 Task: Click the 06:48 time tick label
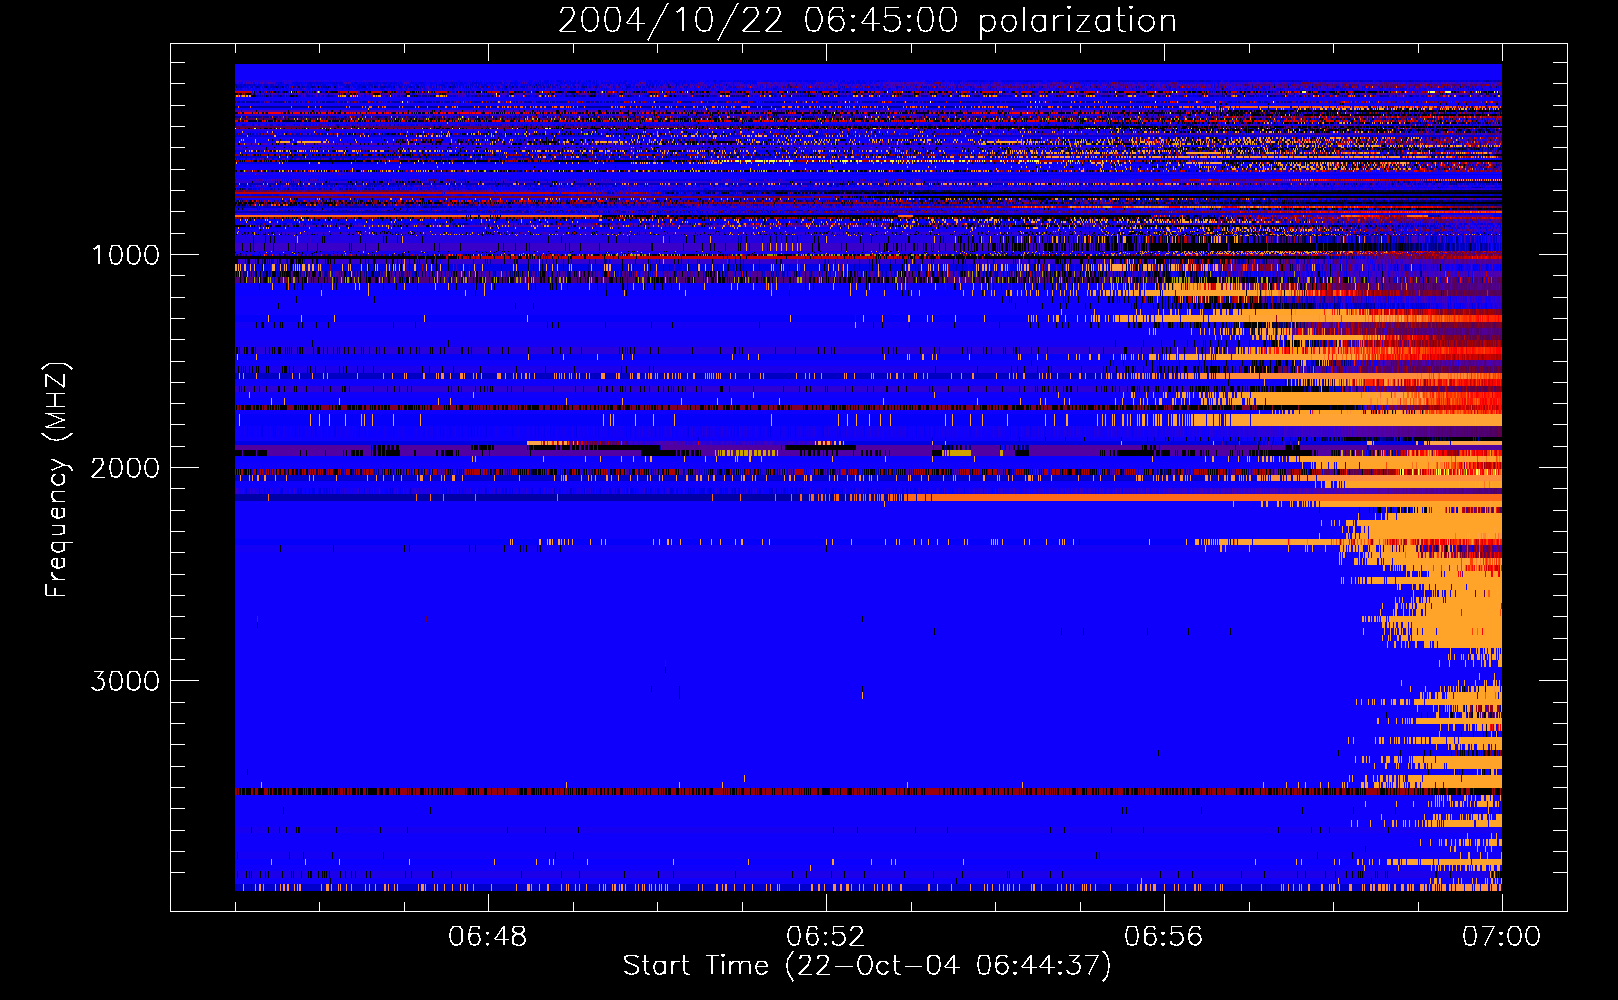[x=488, y=937]
